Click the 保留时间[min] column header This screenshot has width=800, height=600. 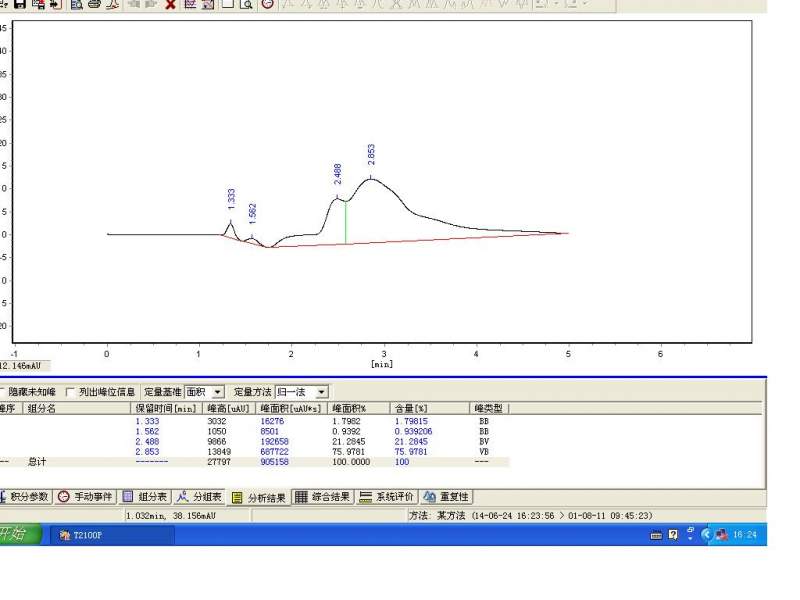(166, 408)
